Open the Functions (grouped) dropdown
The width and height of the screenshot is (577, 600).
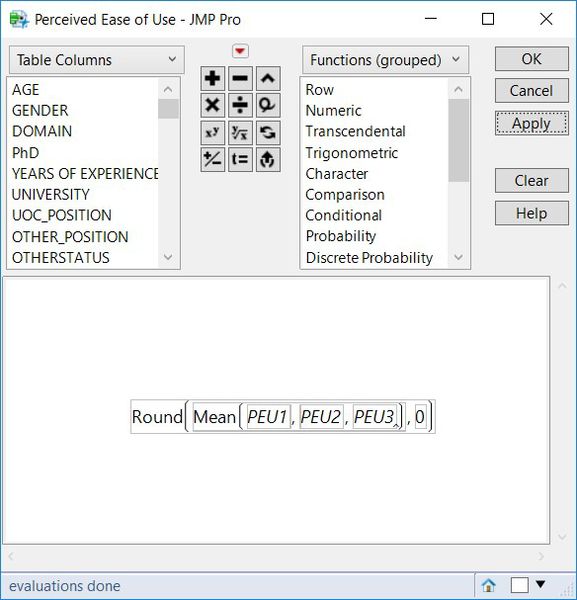[385, 60]
